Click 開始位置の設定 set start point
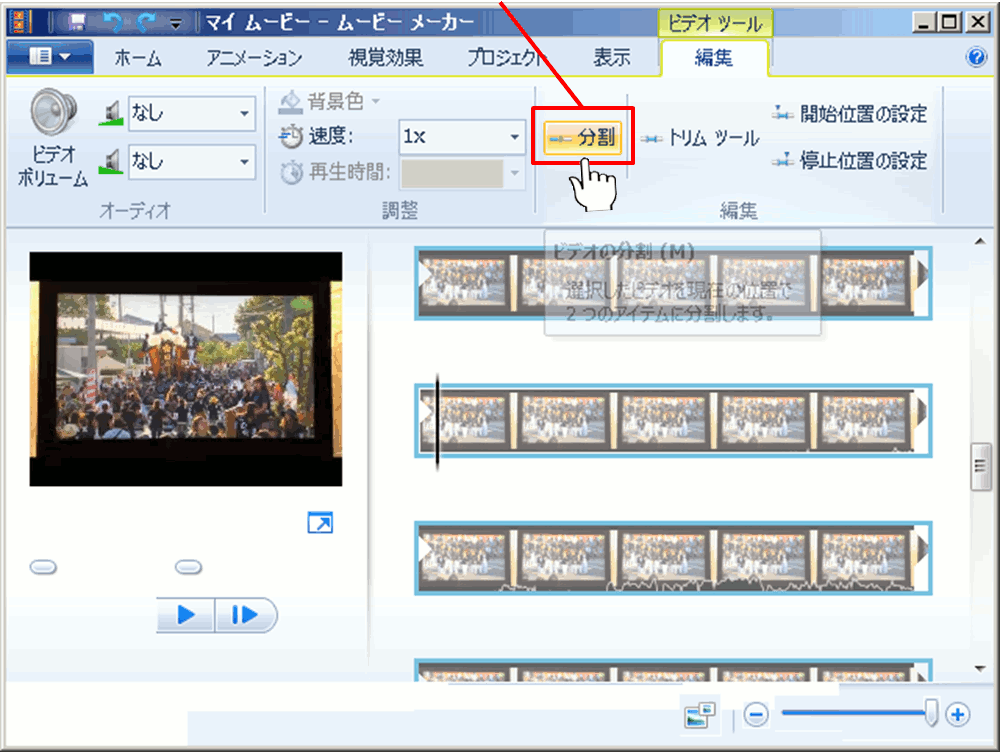The height and width of the screenshot is (752, 1000). pos(851,114)
